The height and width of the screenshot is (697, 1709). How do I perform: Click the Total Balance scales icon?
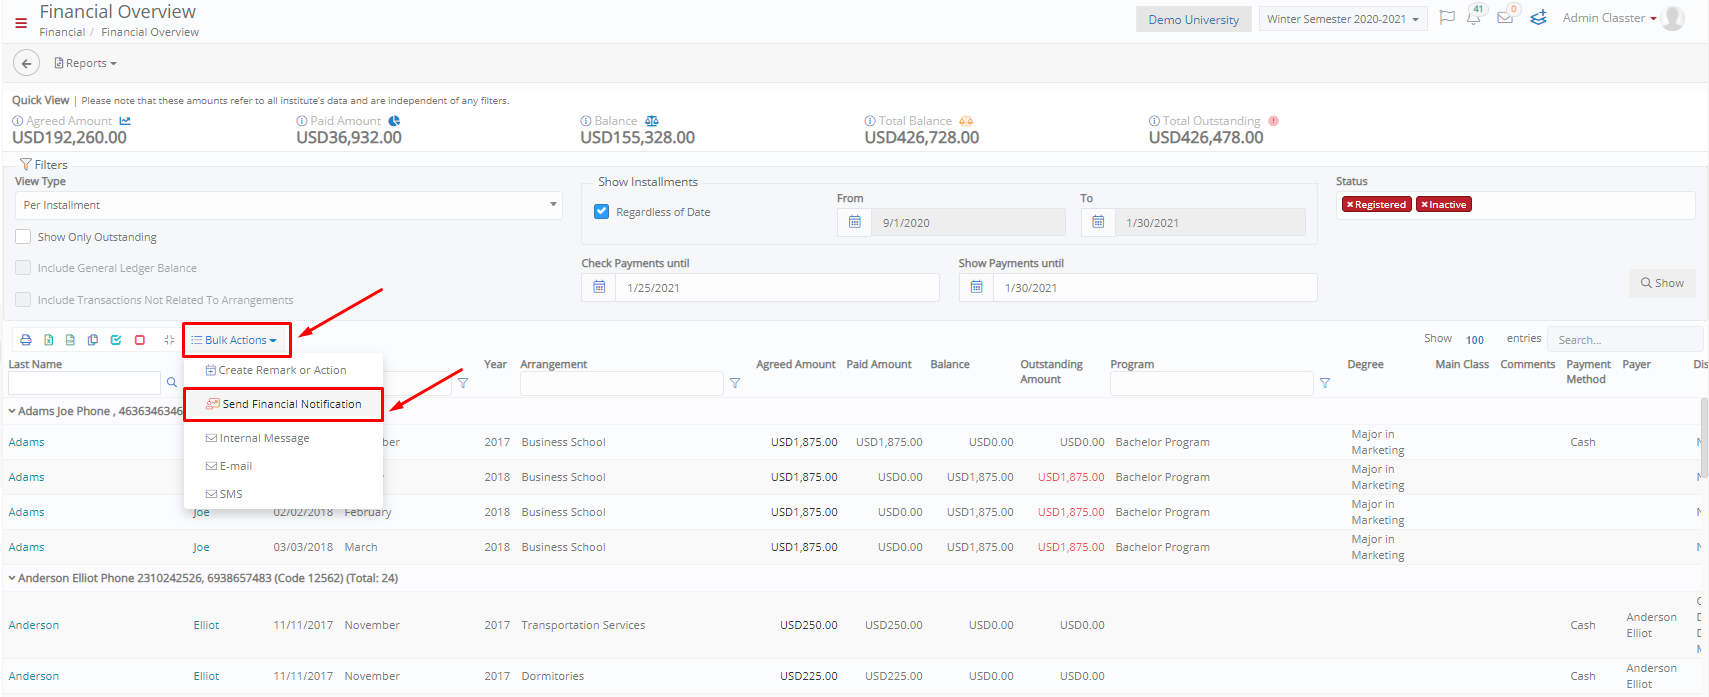[966, 121]
